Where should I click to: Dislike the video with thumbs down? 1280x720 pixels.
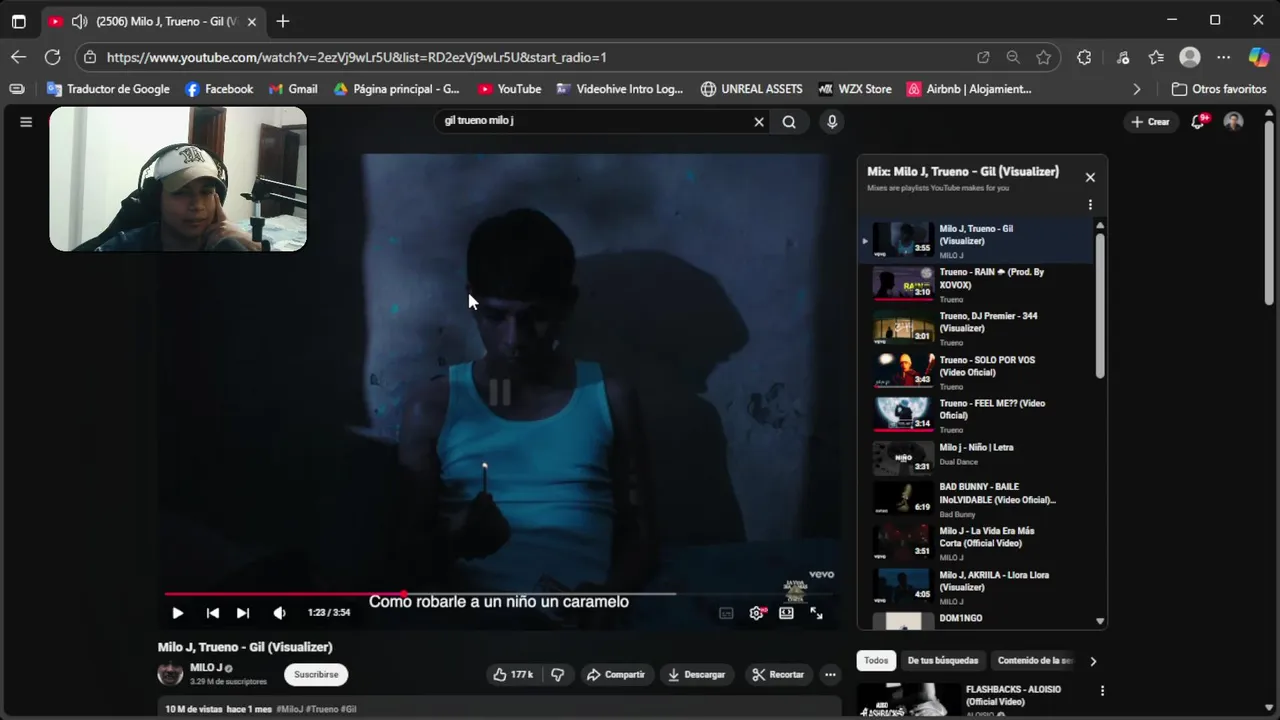pos(558,675)
